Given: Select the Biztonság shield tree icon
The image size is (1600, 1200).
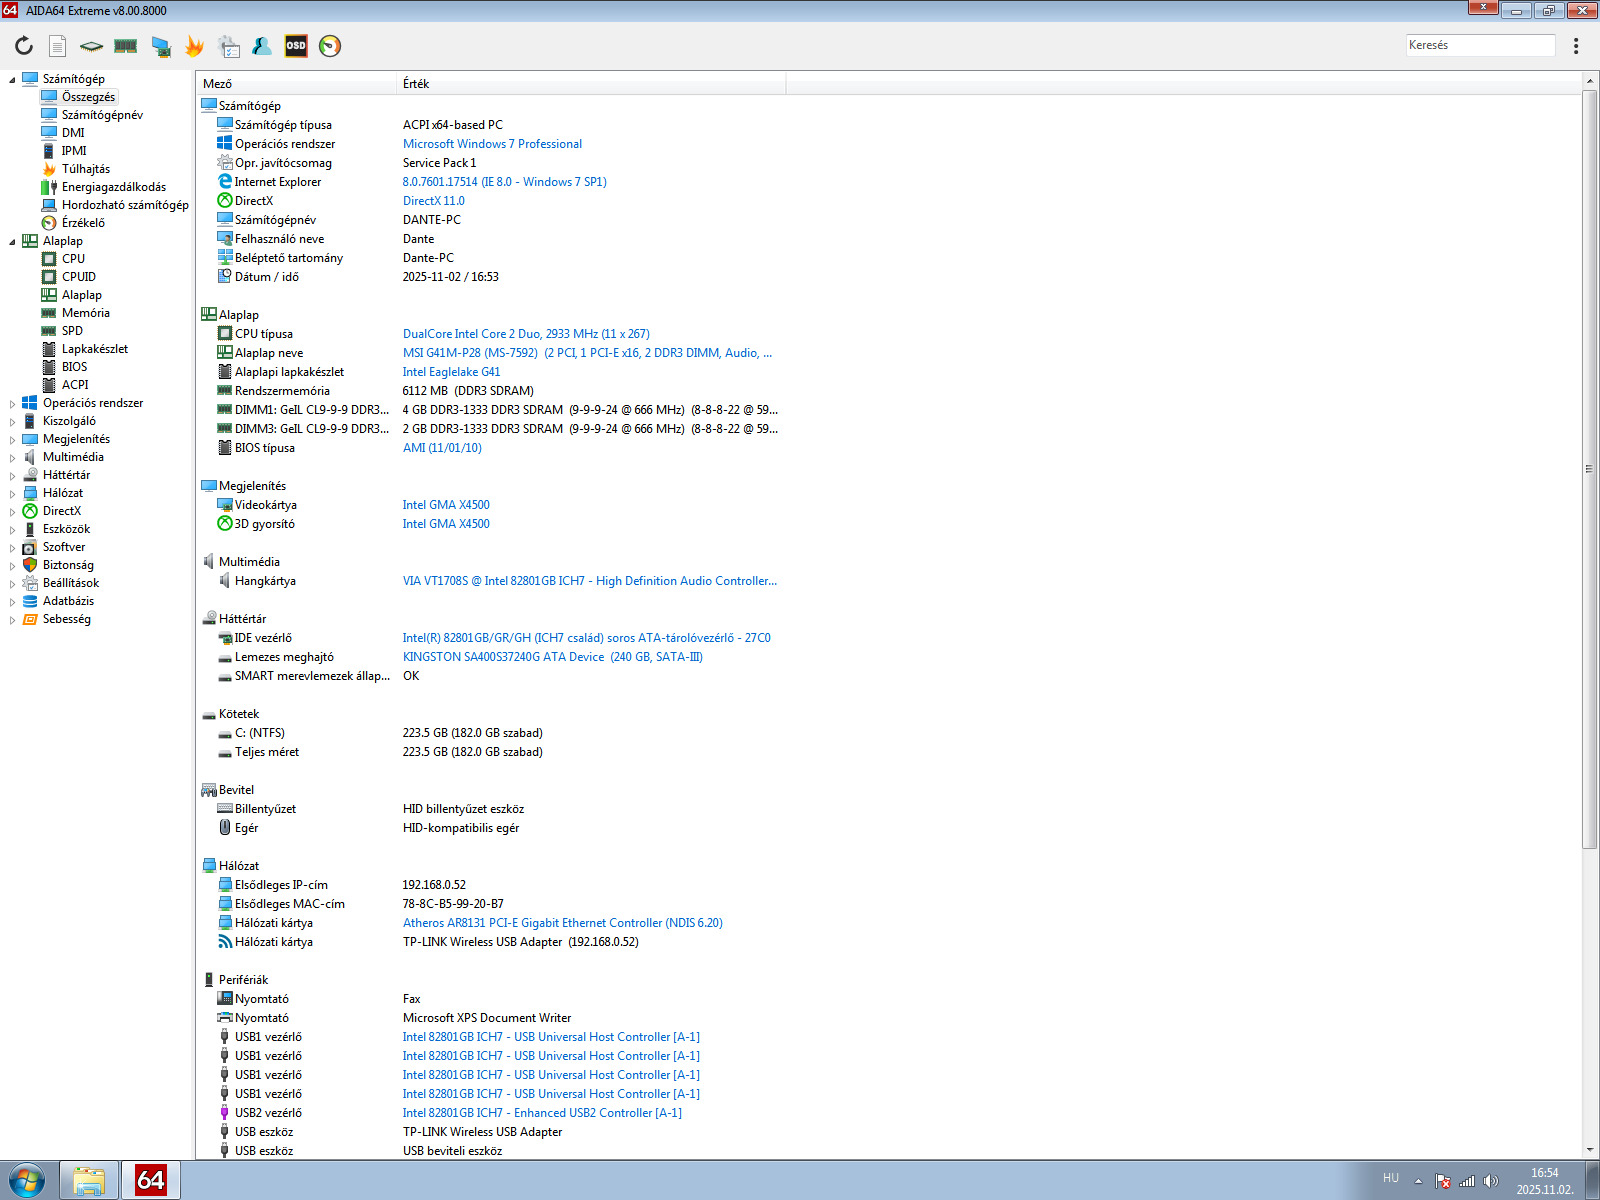Looking at the screenshot, I should pos(30,565).
